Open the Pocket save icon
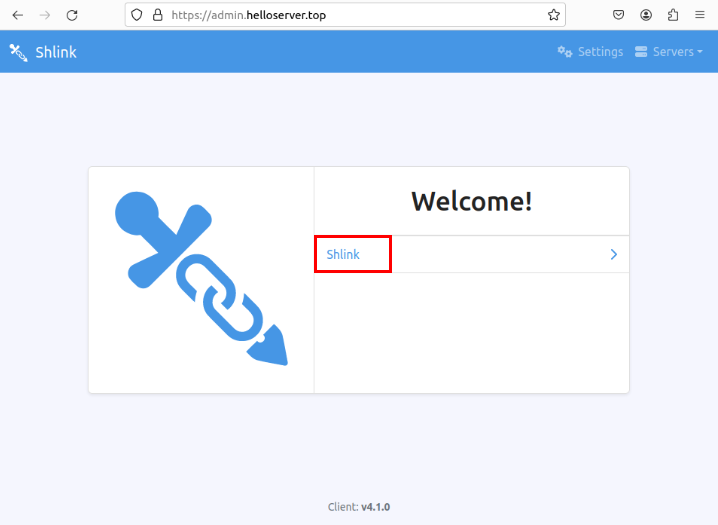 (x=618, y=15)
